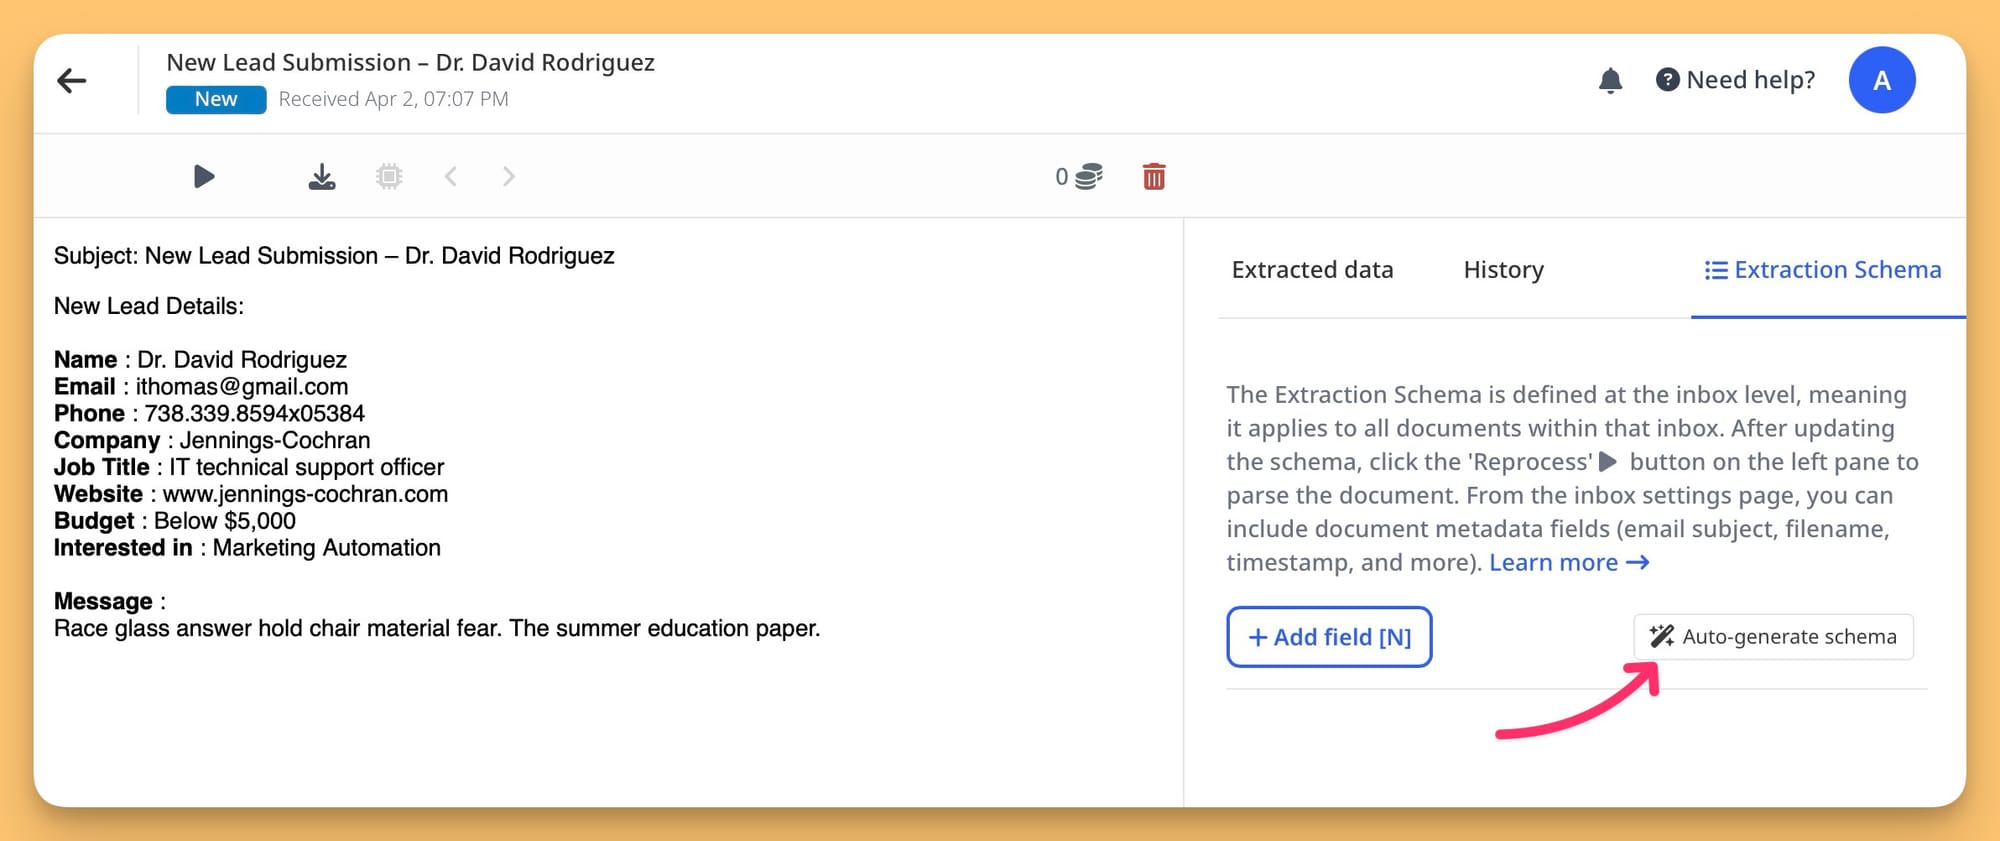Click the back arrow to leave document
Image resolution: width=2000 pixels, height=841 pixels.
(x=72, y=81)
